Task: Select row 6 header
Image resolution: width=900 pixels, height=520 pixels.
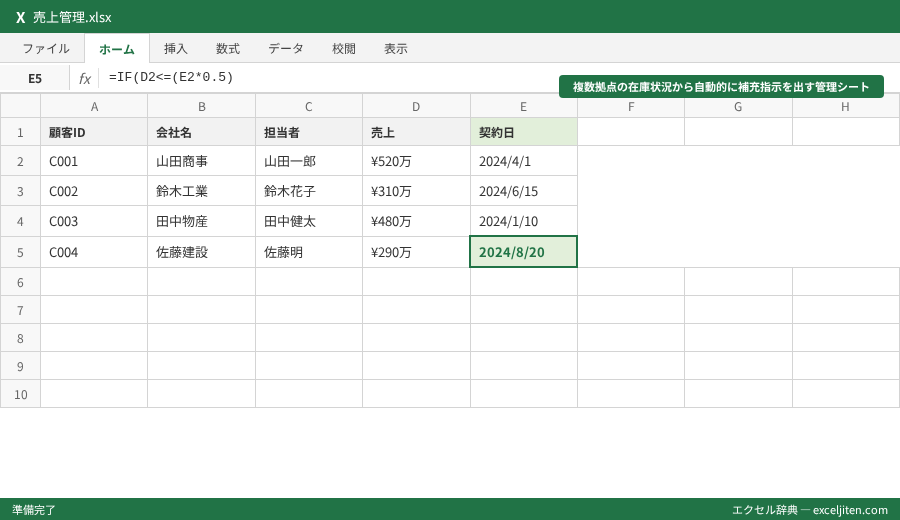Action: pos(20,282)
